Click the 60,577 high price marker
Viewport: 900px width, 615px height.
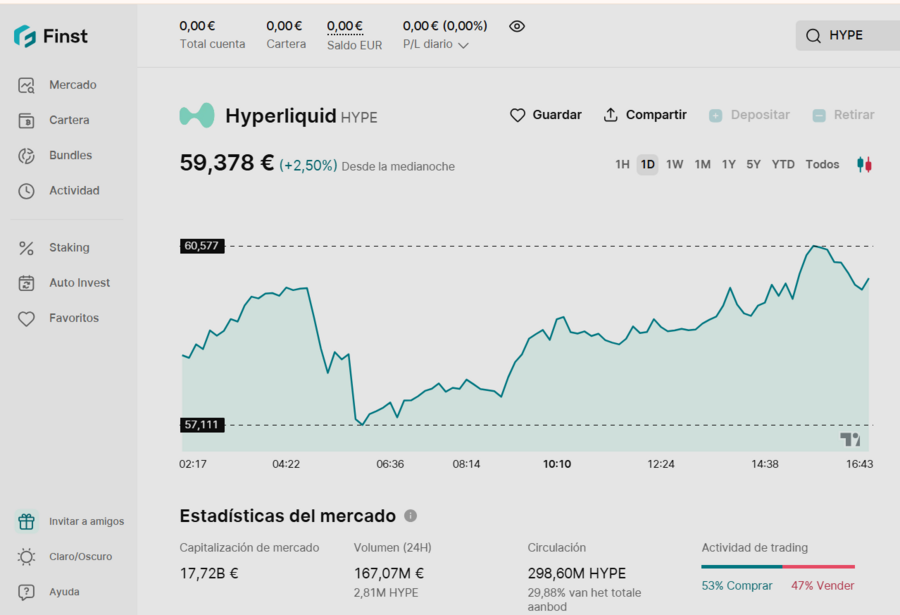tap(201, 246)
